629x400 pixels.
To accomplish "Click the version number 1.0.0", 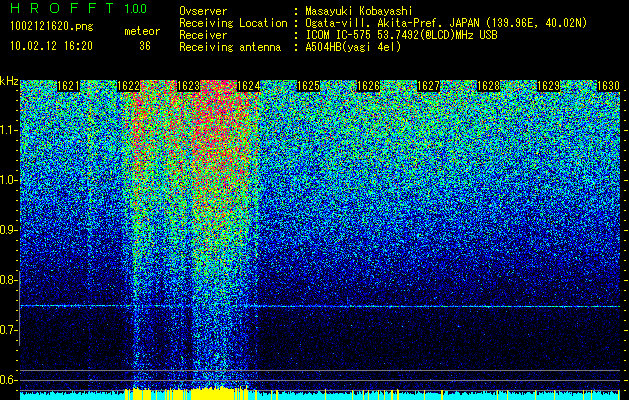I will point(136,8).
